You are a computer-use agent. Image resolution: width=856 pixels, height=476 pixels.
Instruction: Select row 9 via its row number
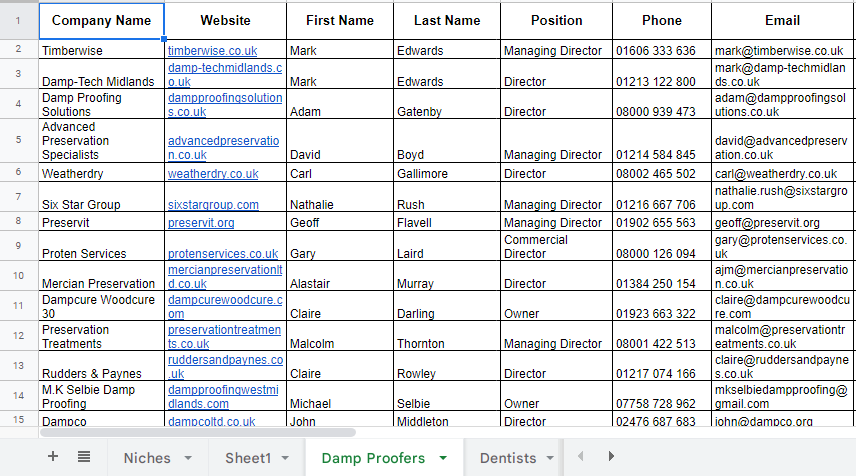point(19,246)
